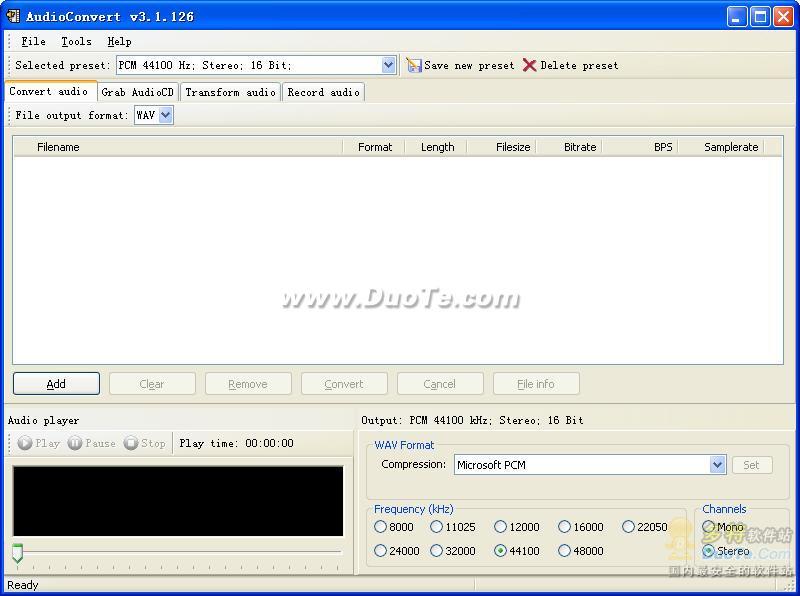The height and width of the screenshot is (596, 800).
Task: Click the Stop icon in Audio player
Action: click(x=131, y=443)
